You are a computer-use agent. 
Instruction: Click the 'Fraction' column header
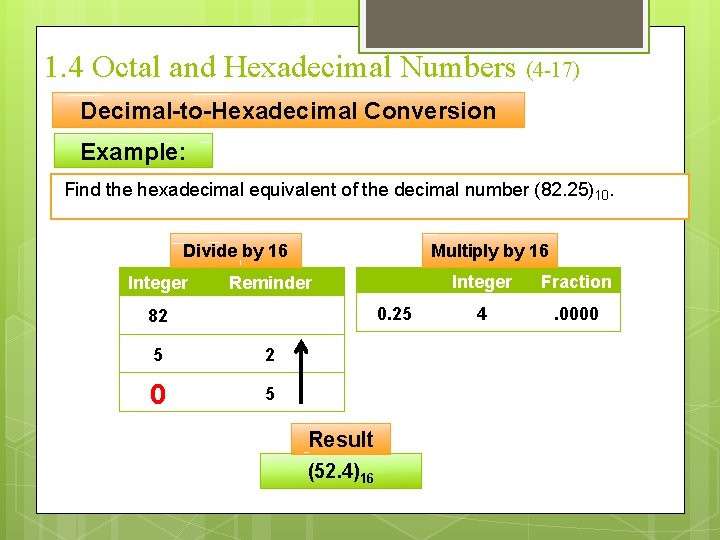point(576,281)
